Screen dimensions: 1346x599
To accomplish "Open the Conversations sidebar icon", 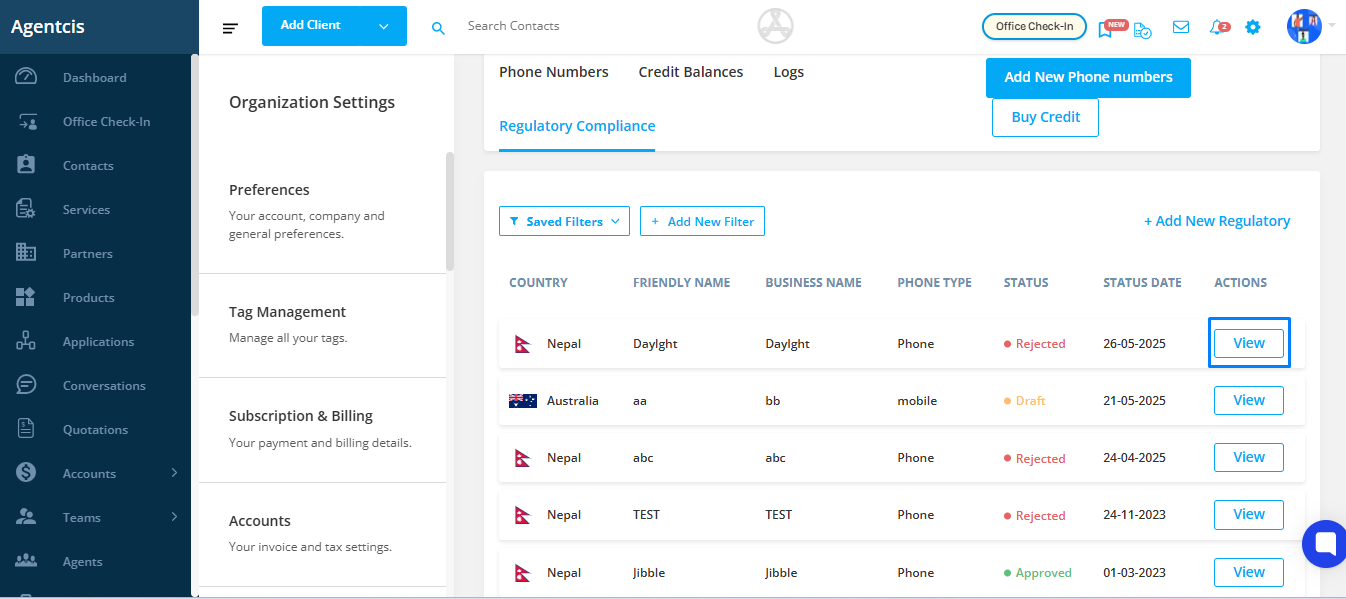I will (26, 385).
